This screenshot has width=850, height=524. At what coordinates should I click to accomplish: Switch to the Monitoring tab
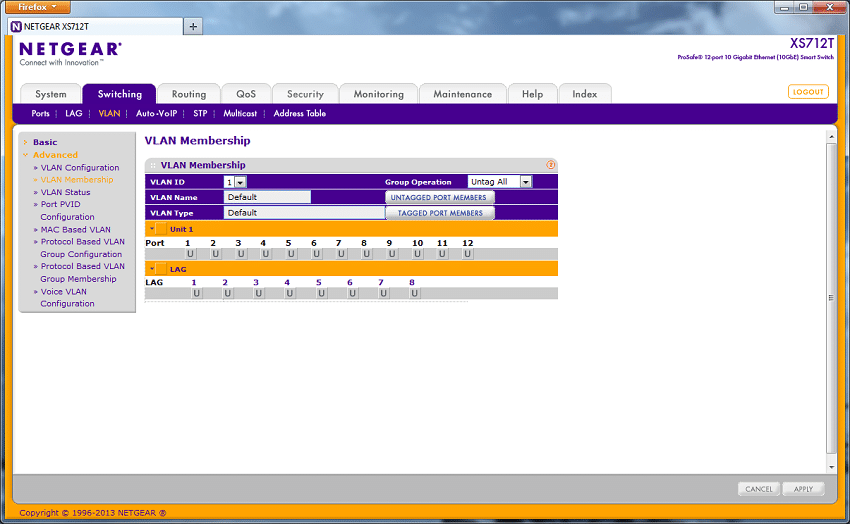click(378, 94)
